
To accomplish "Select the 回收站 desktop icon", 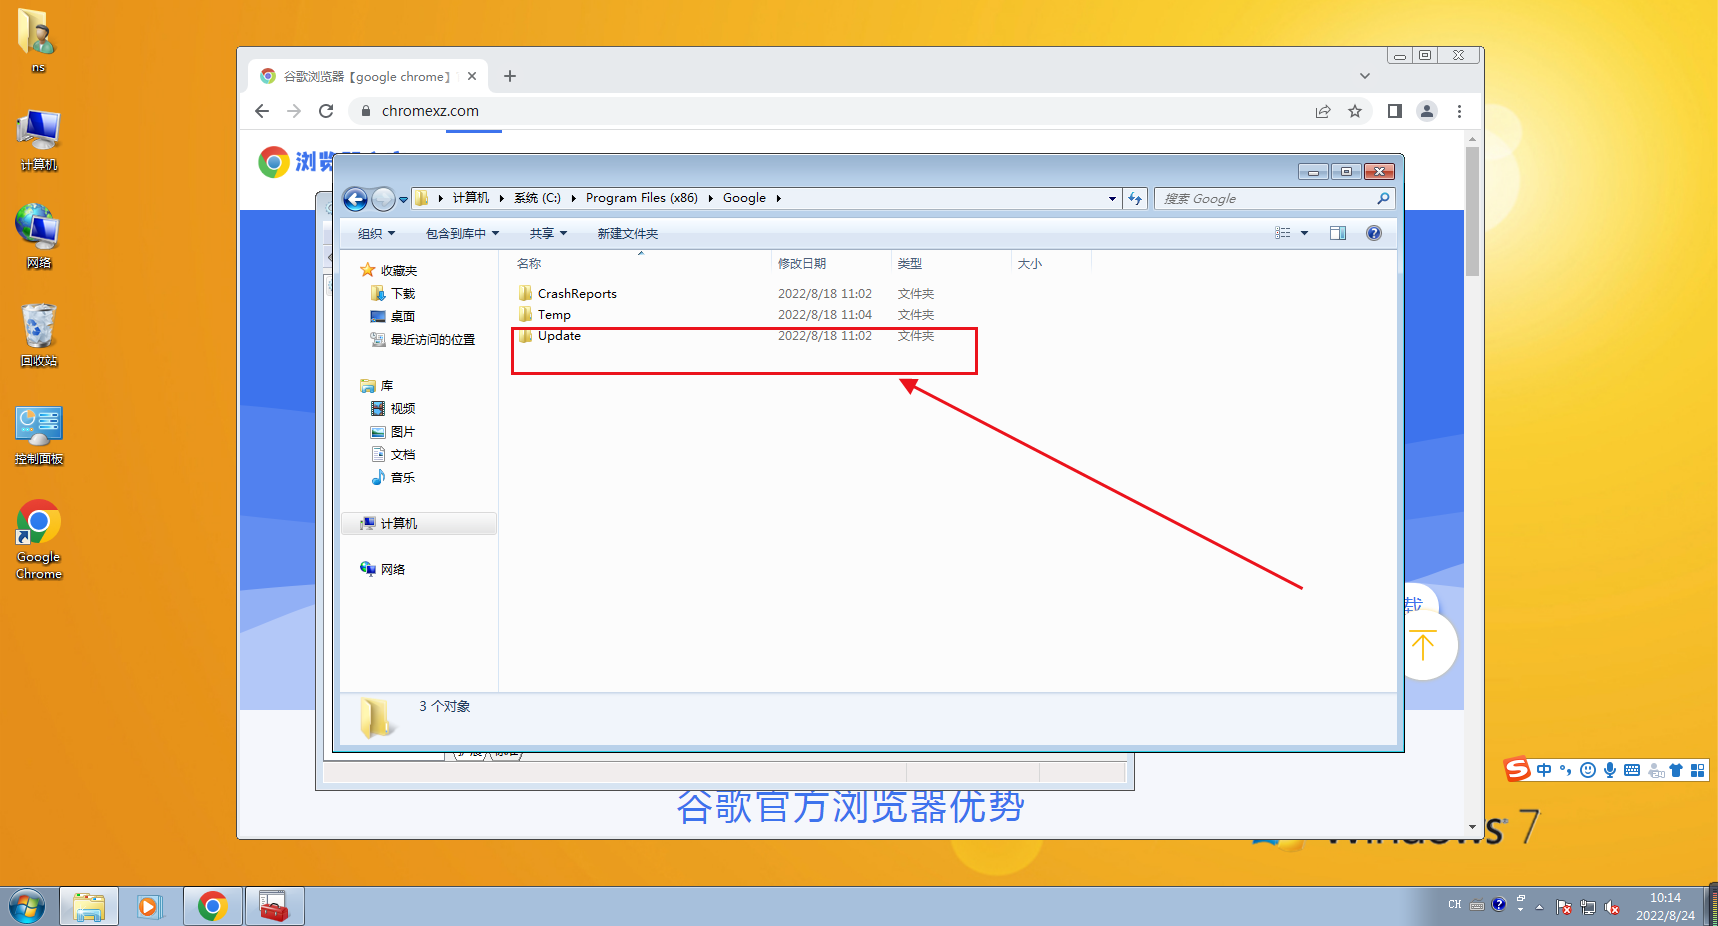I will pos(39,335).
